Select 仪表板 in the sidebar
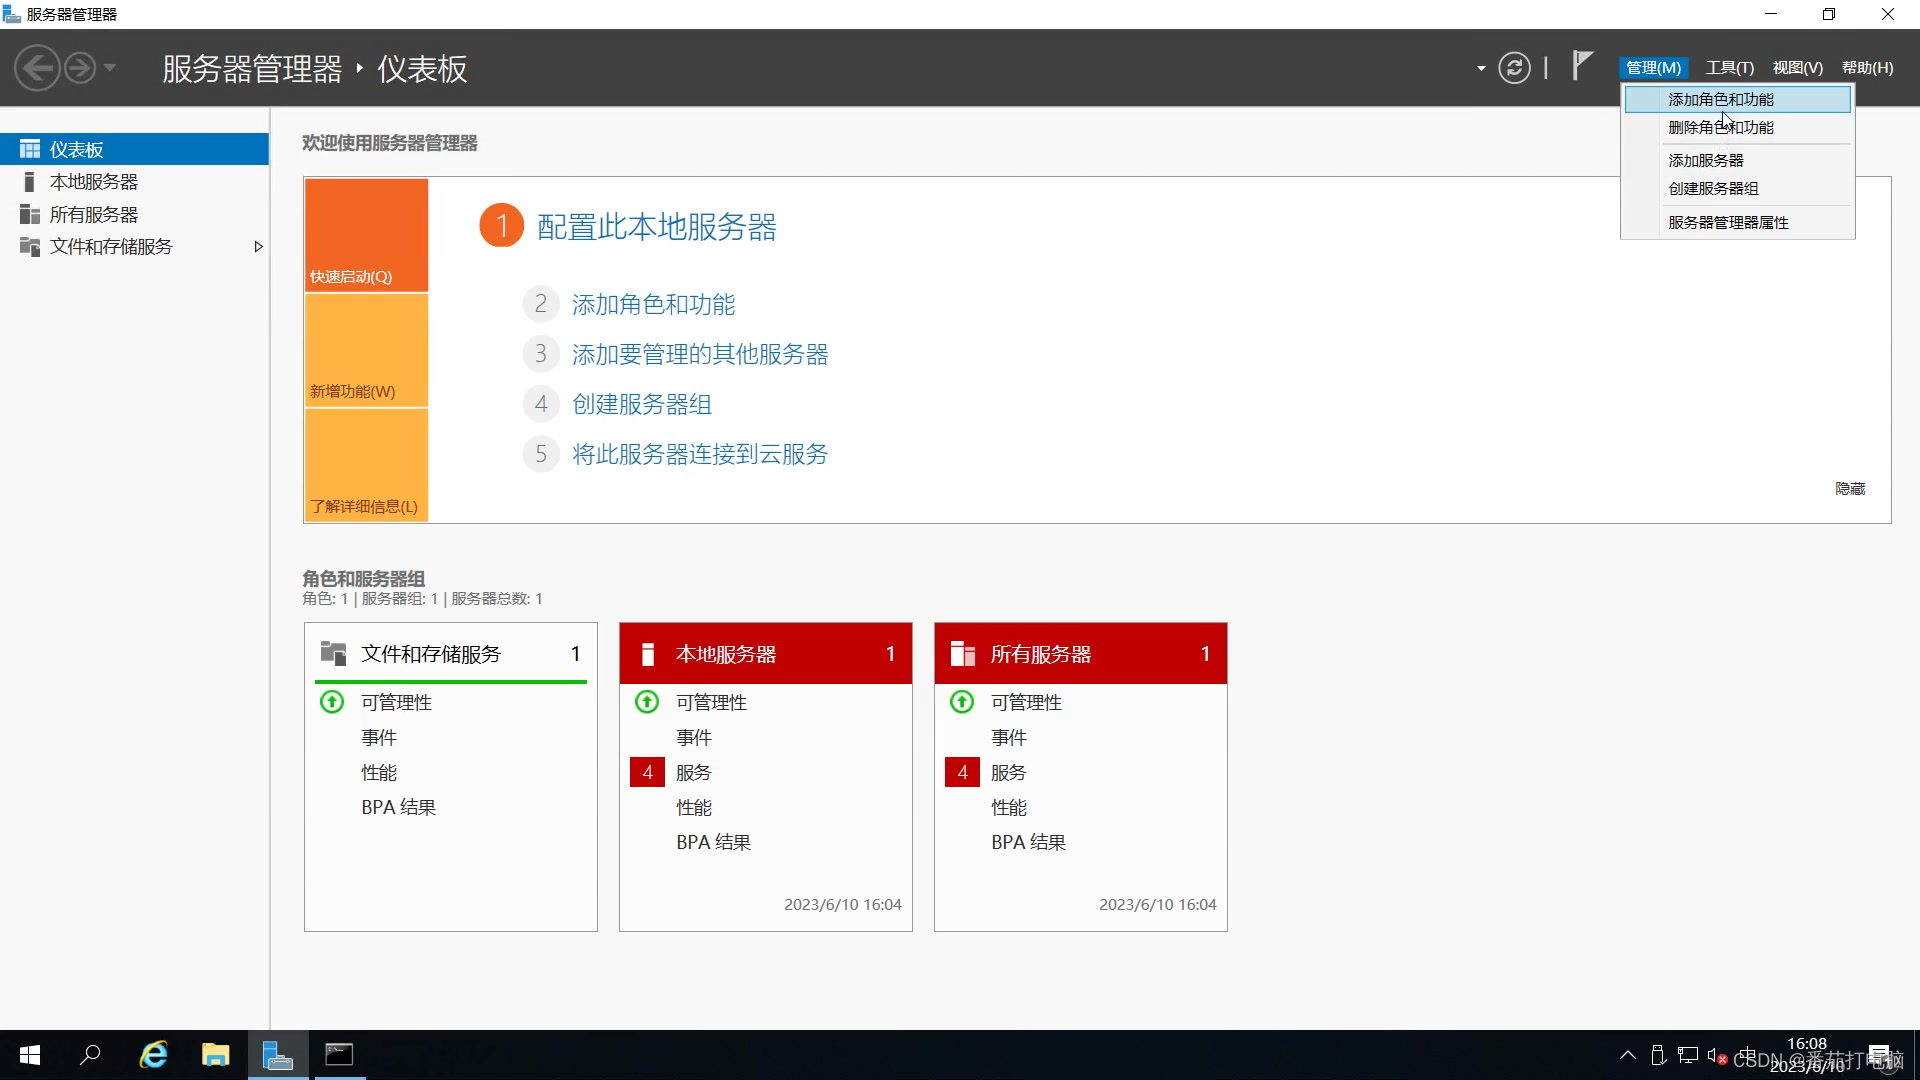 click(134, 149)
